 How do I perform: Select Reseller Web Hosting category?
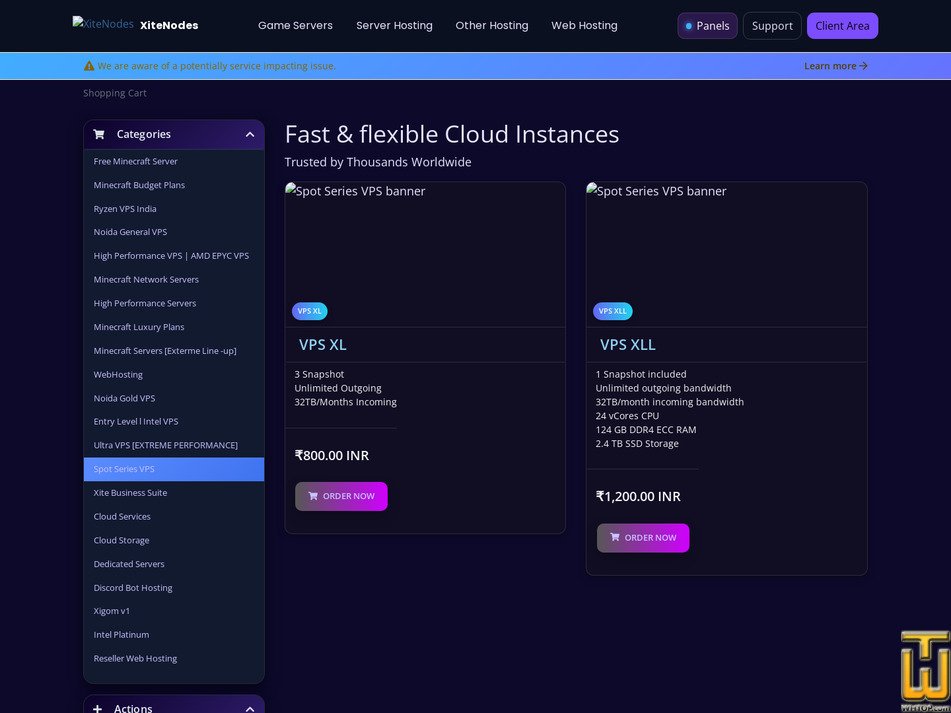(173, 658)
